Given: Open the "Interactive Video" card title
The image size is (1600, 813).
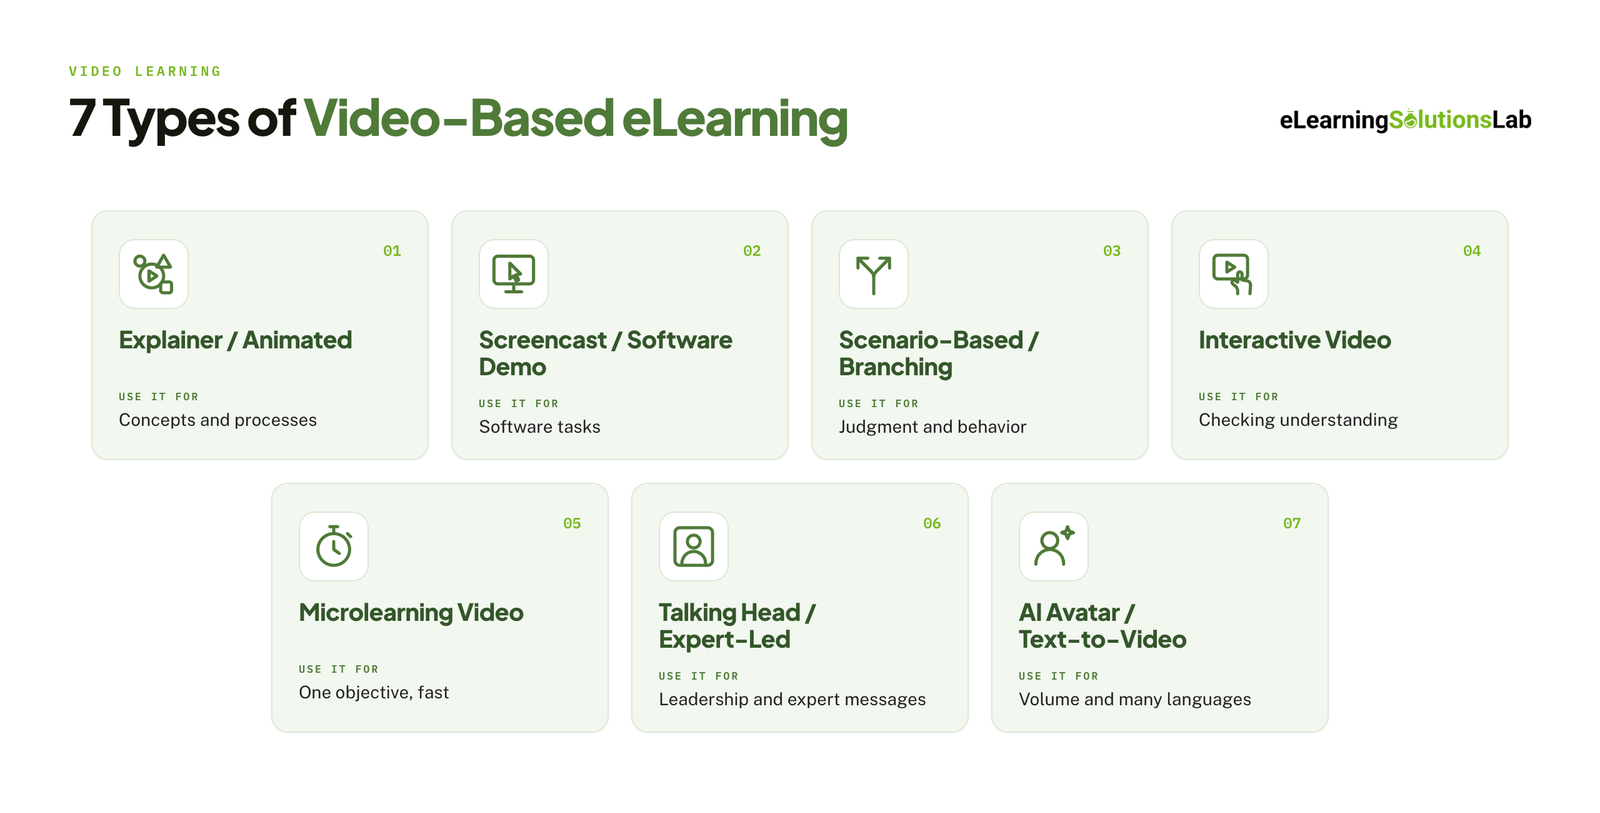Looking at the screenshot, I should [1295, 340].
